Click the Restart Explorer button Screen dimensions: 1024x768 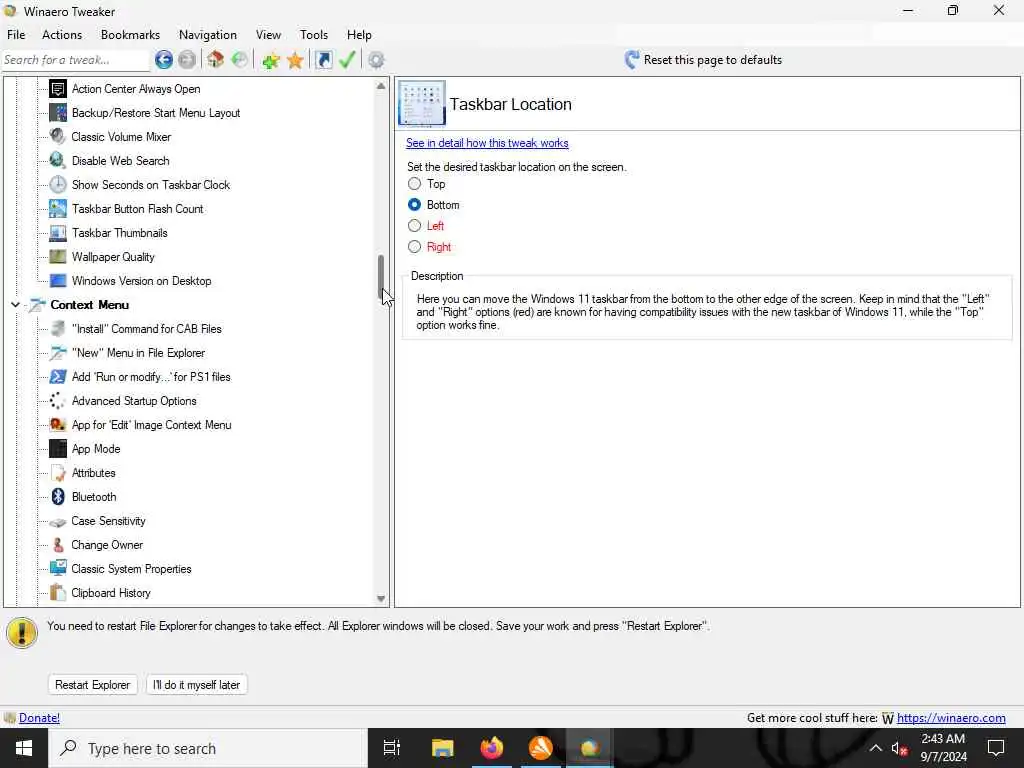[93, 685]
